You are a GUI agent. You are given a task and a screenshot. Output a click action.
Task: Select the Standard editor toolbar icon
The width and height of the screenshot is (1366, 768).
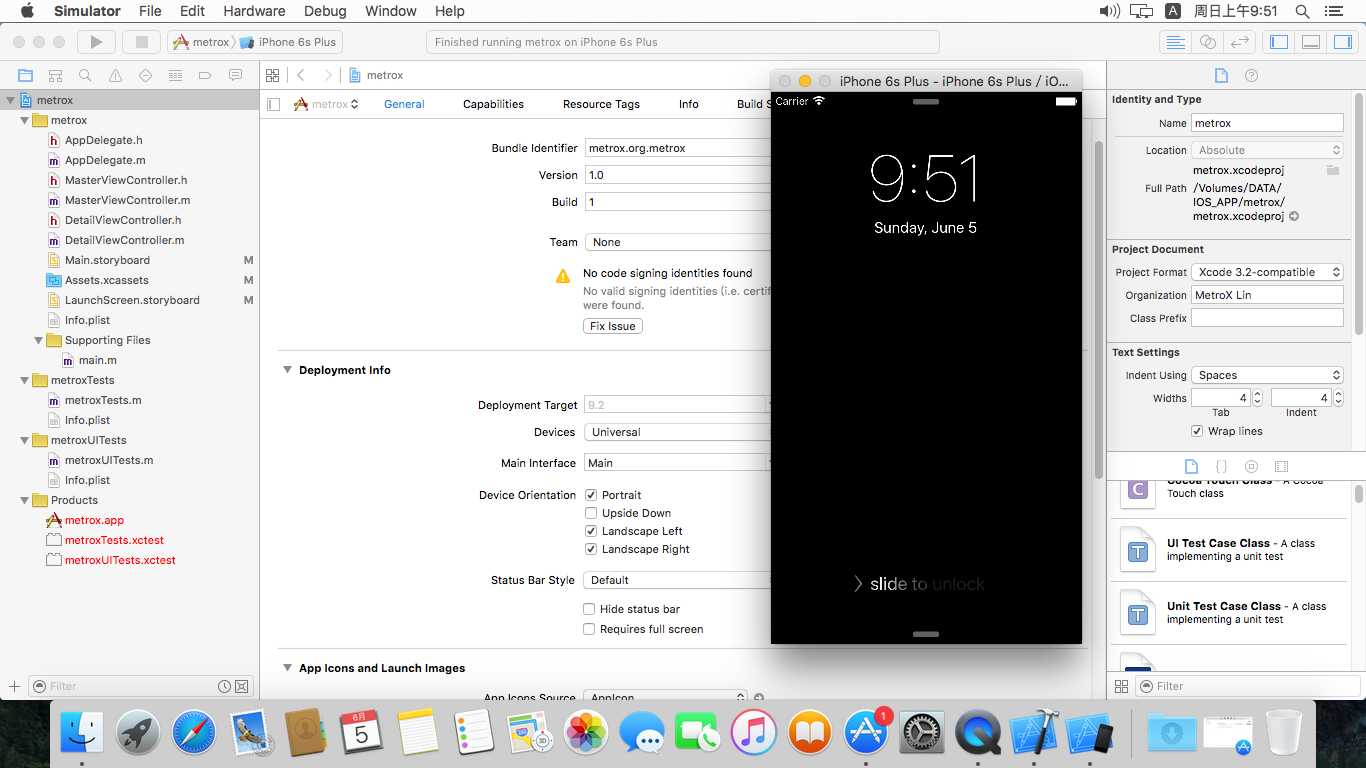(1176, 42)
